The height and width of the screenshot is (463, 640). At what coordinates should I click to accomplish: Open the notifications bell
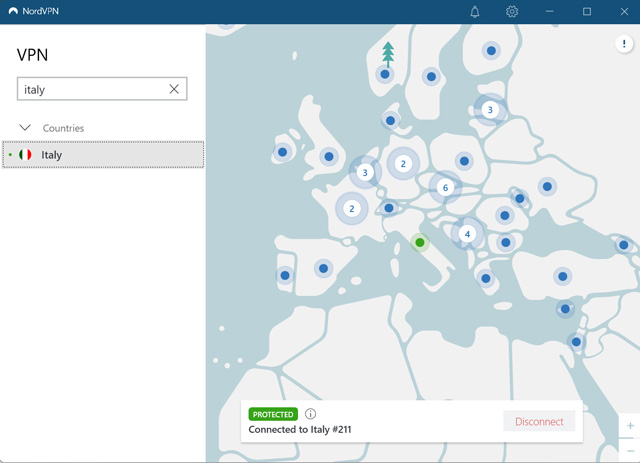[x=475, y=11]
